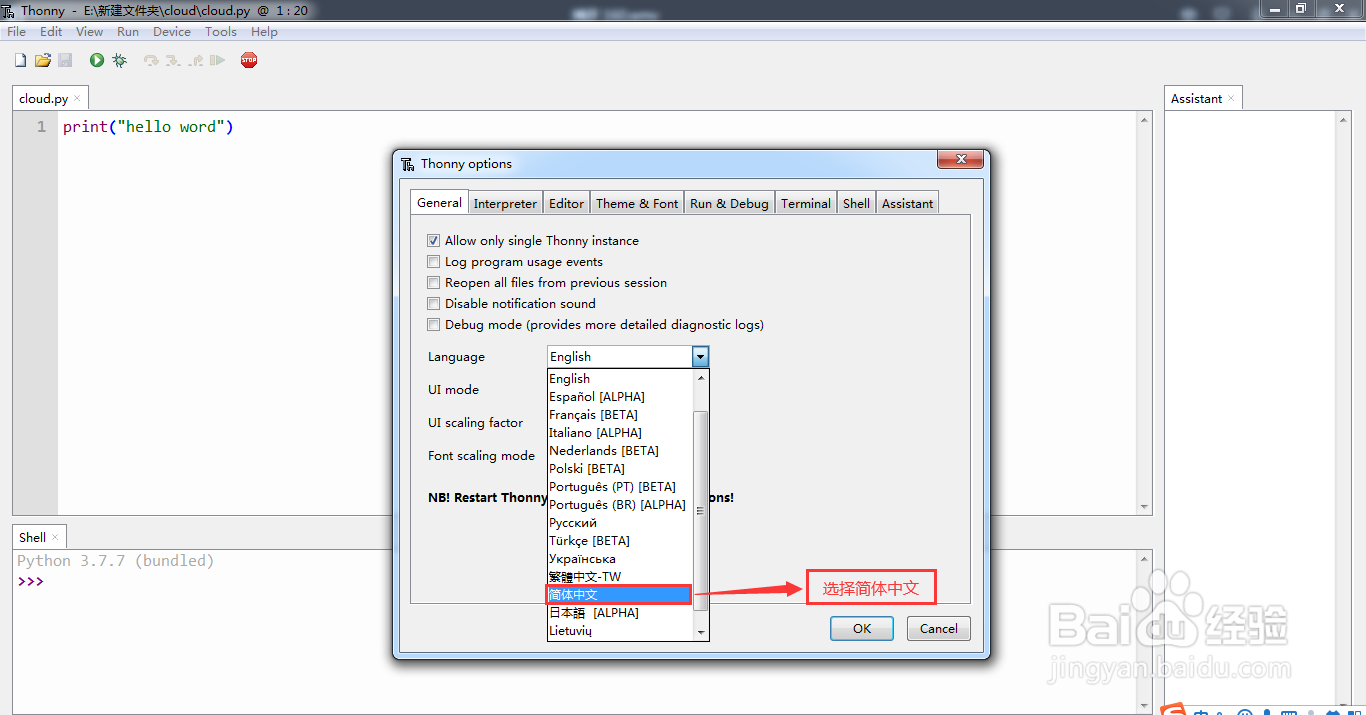1366x715 pixels.
Task: Choose Русский language option
Action: point(620,523)
